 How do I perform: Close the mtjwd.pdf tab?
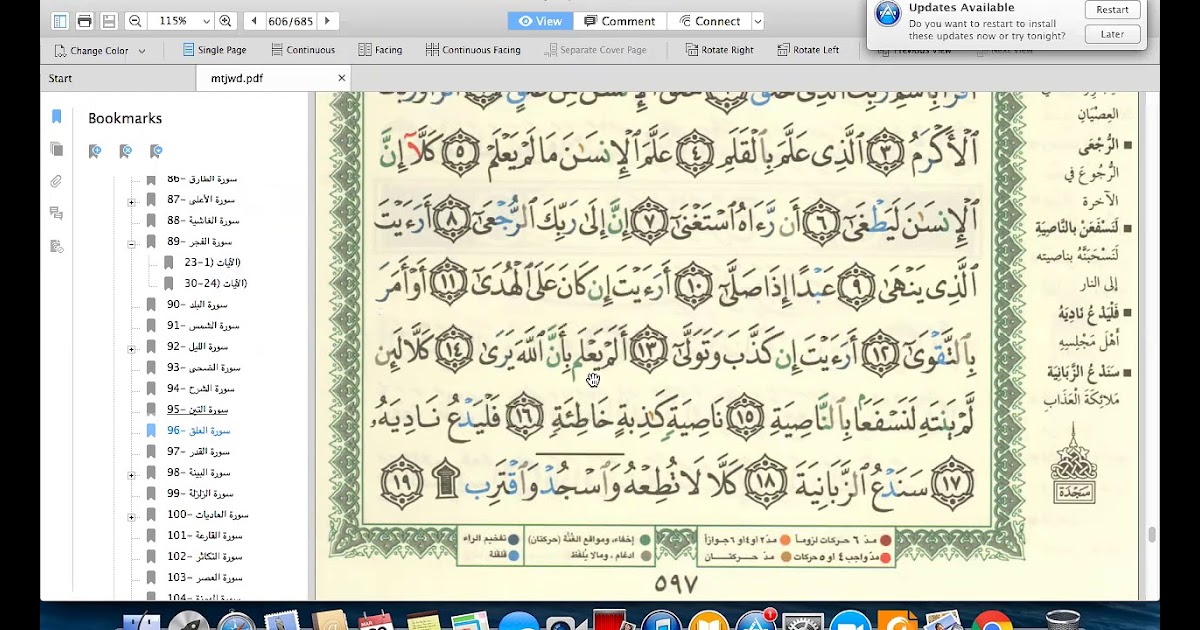[341, 78]
